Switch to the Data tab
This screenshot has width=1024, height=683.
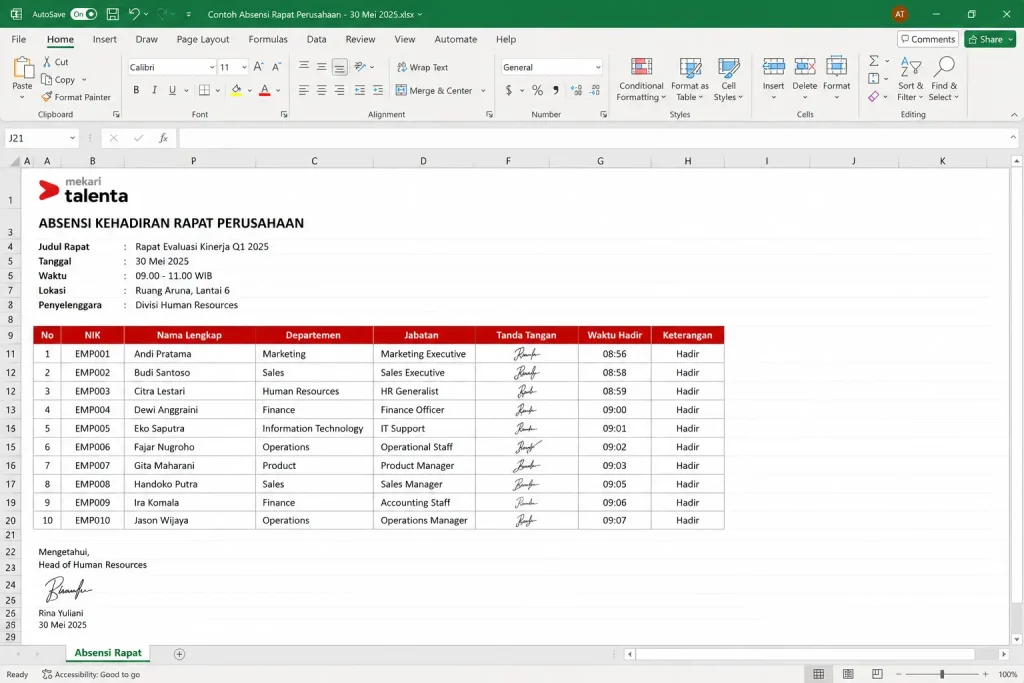[x=316, y=39]
